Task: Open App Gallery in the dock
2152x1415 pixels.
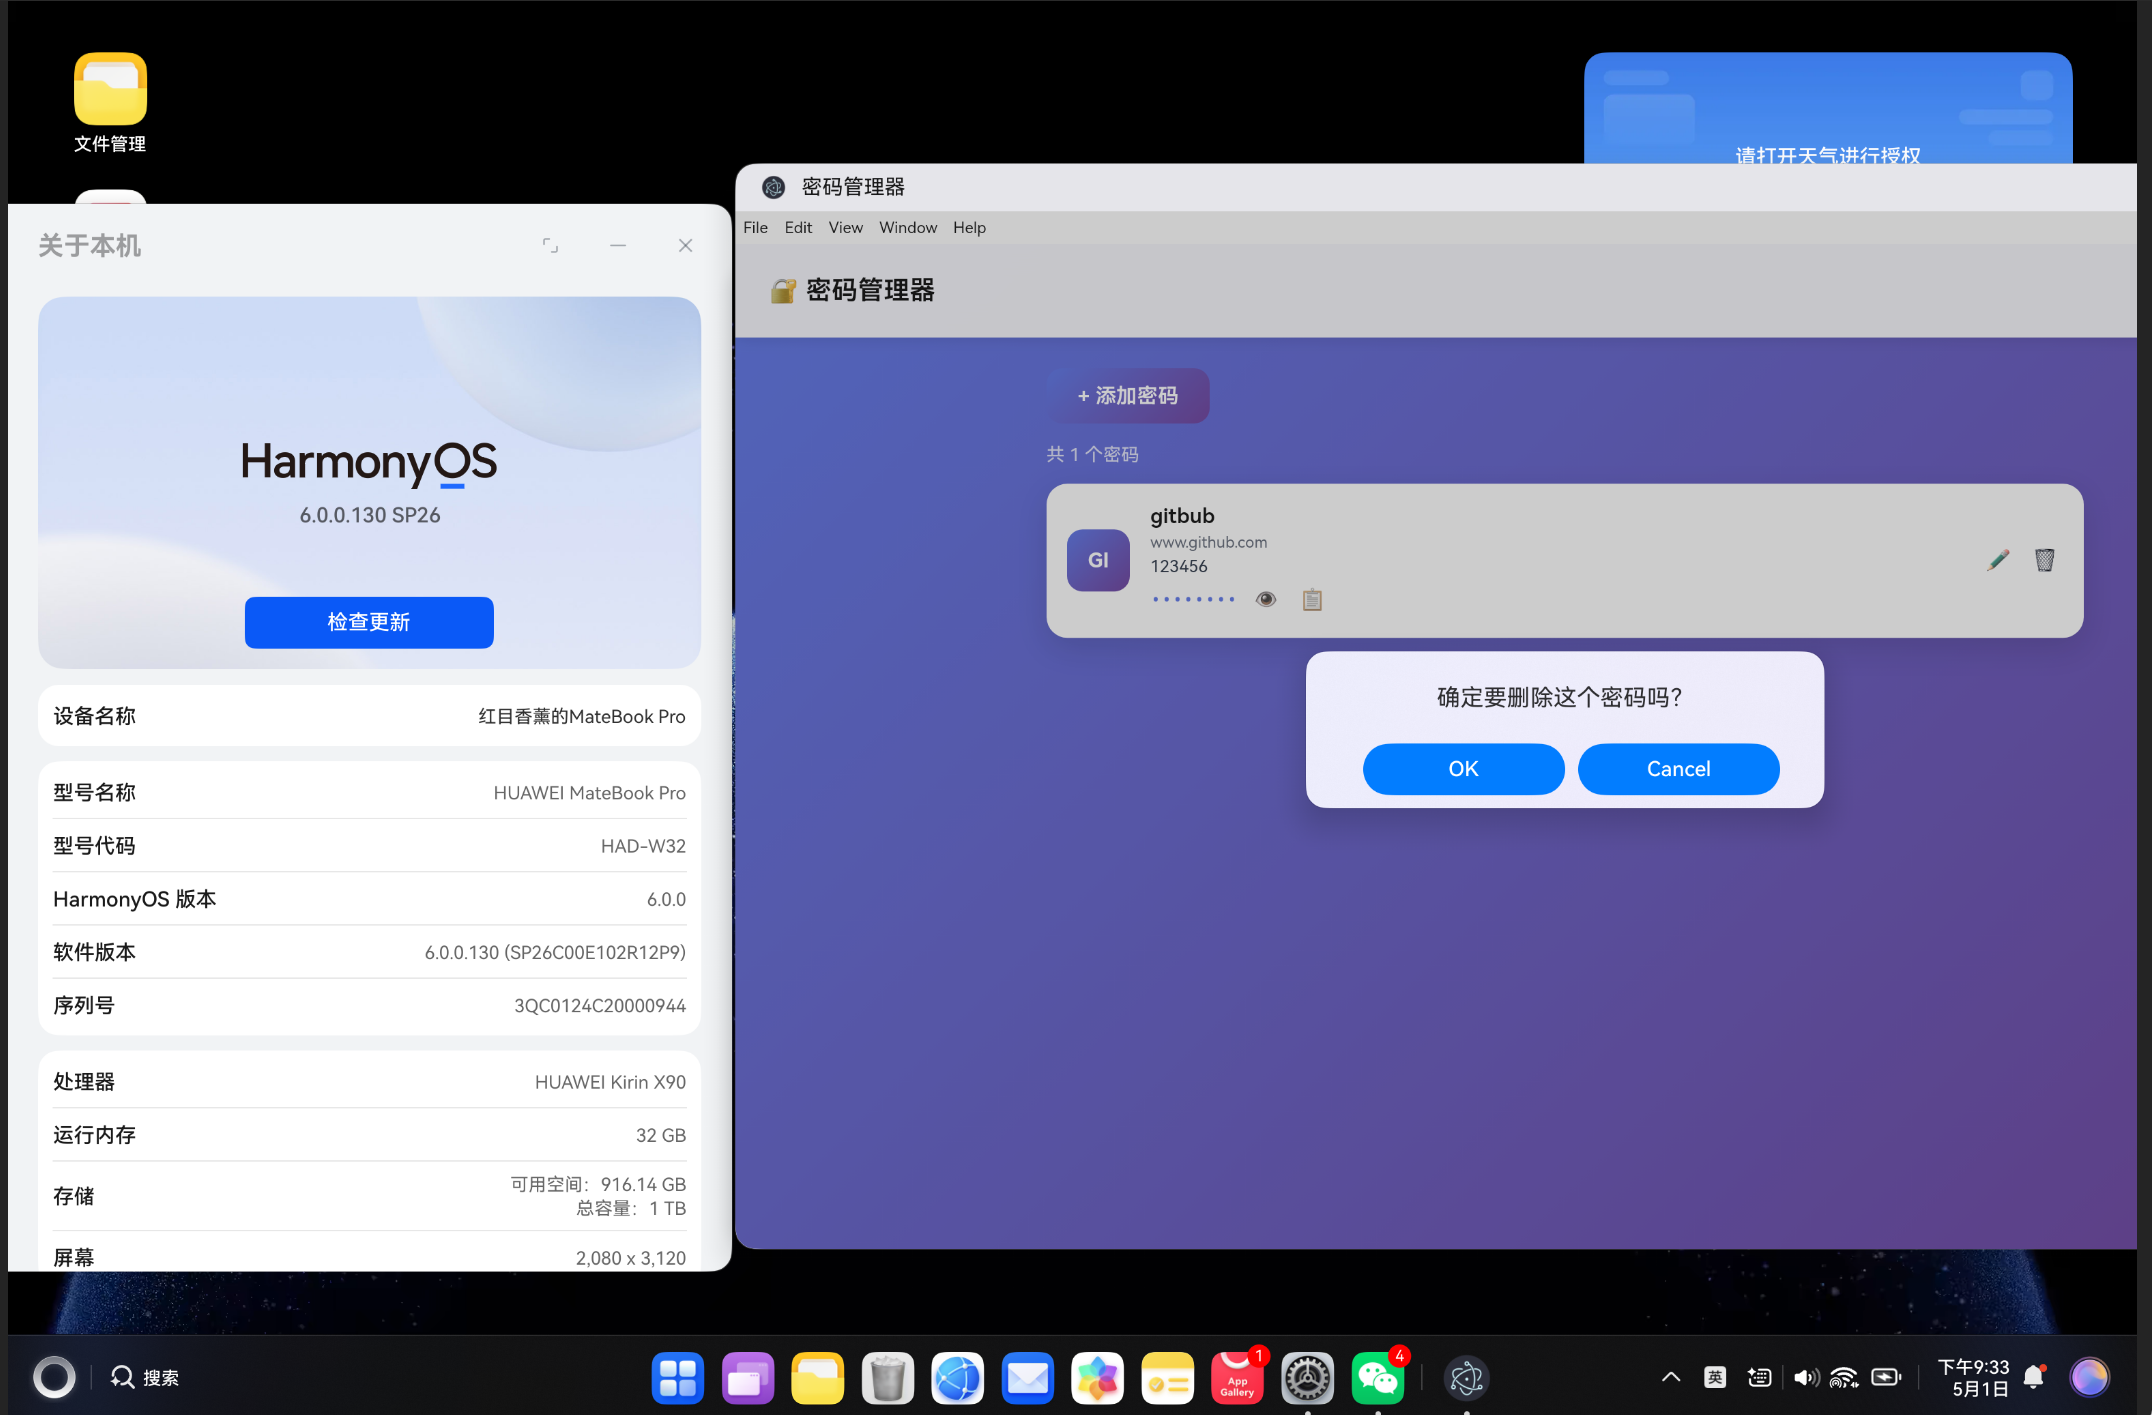Action: (x=1237, y=1379)
